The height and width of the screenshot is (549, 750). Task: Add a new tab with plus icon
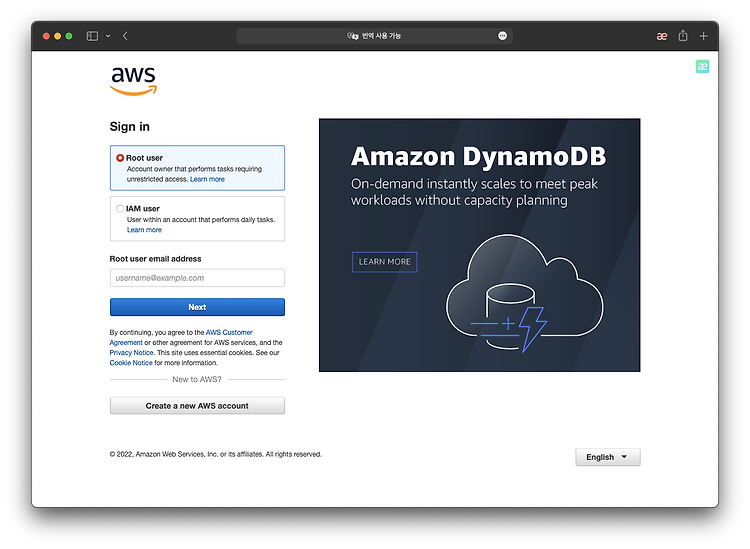coord(703,36)
